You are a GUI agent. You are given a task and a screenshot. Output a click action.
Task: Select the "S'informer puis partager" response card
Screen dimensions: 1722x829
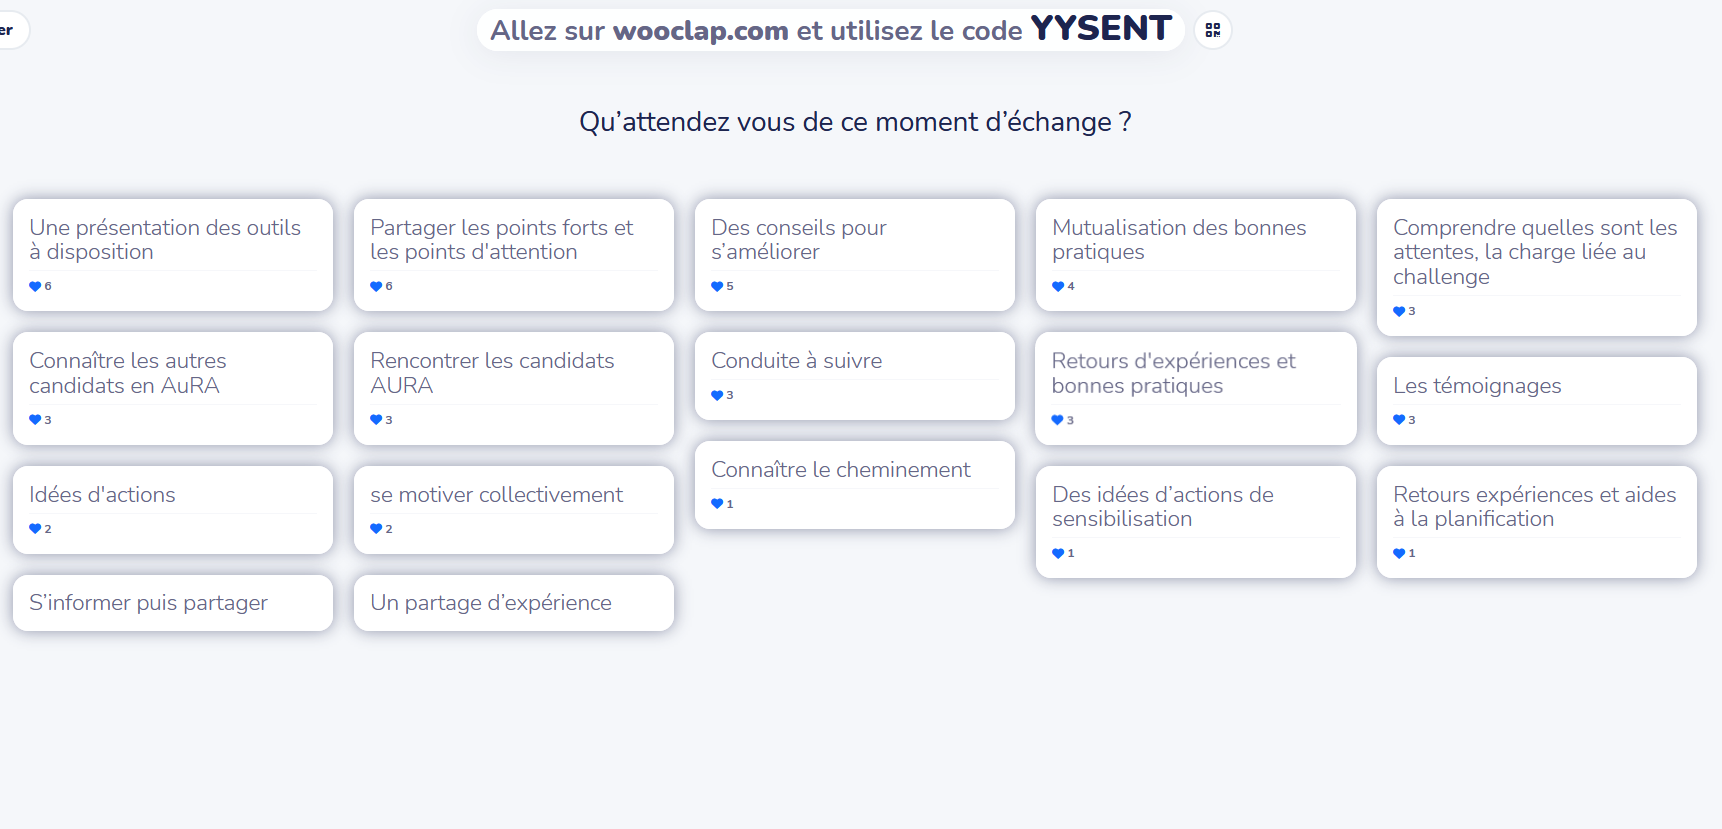pos(172,603)
